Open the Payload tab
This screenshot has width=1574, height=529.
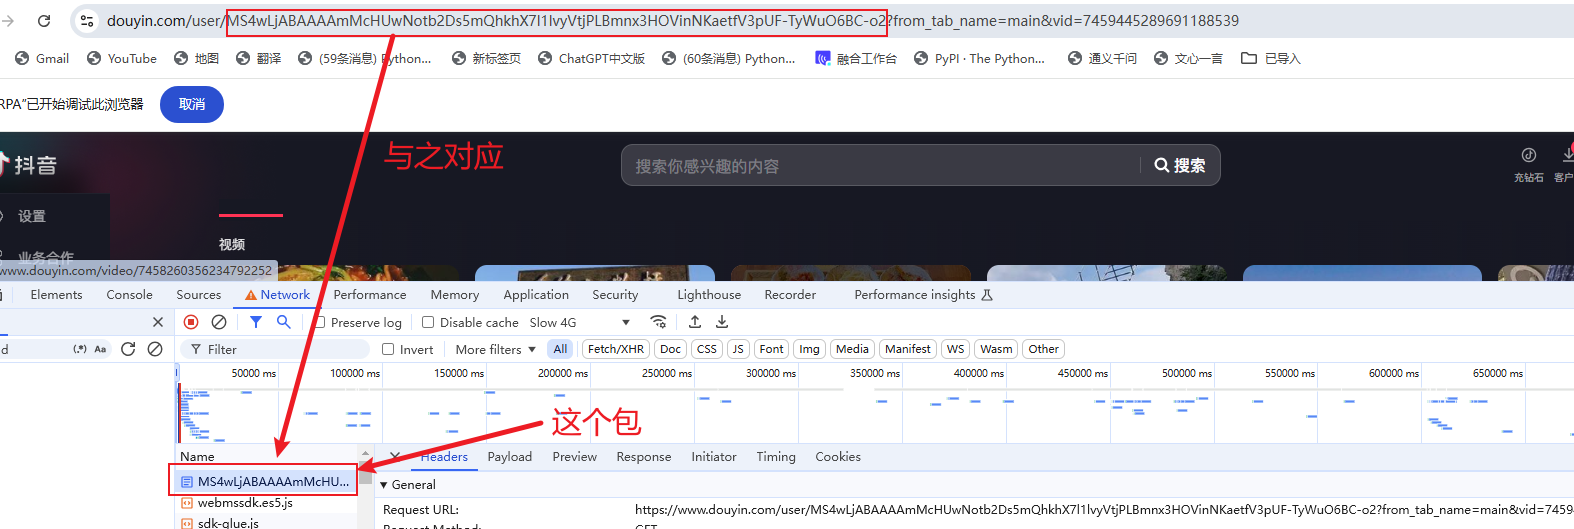pos(509,457)
